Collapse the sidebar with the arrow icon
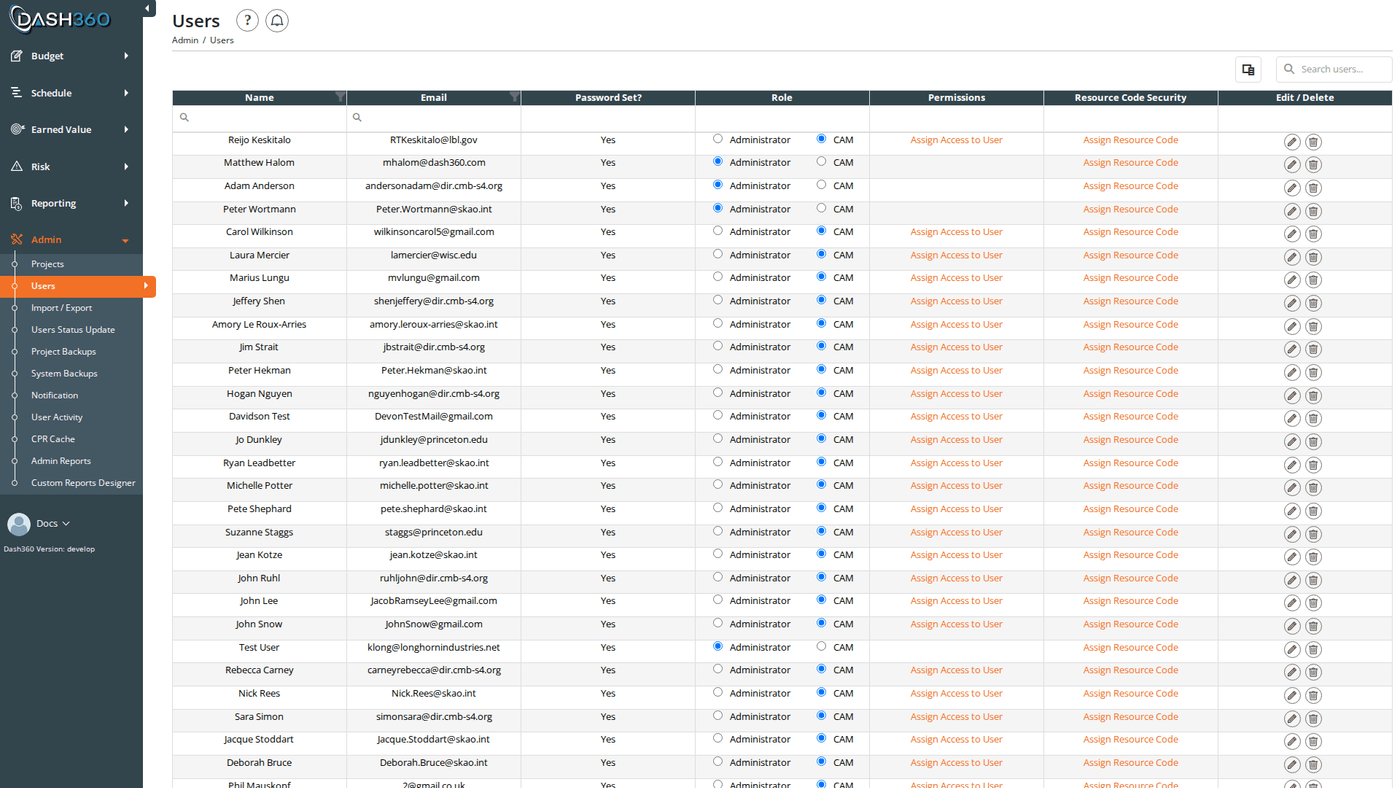Screen dimensions: 1400x788 point(147,9)
